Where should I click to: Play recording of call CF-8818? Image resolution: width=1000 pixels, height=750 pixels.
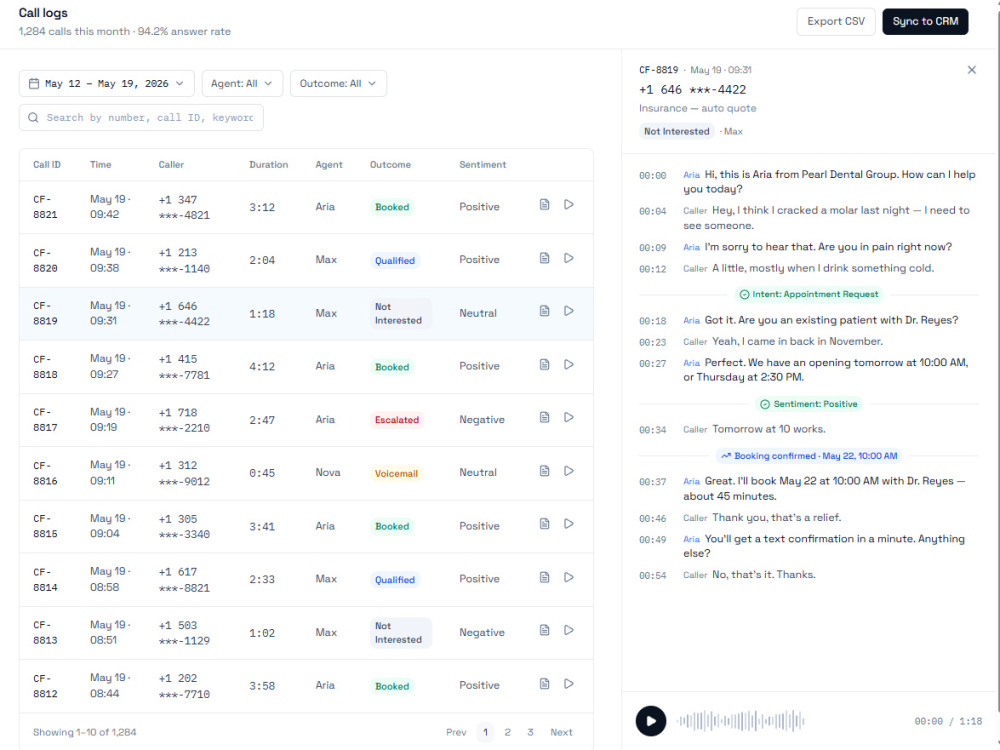coord(569,365)
